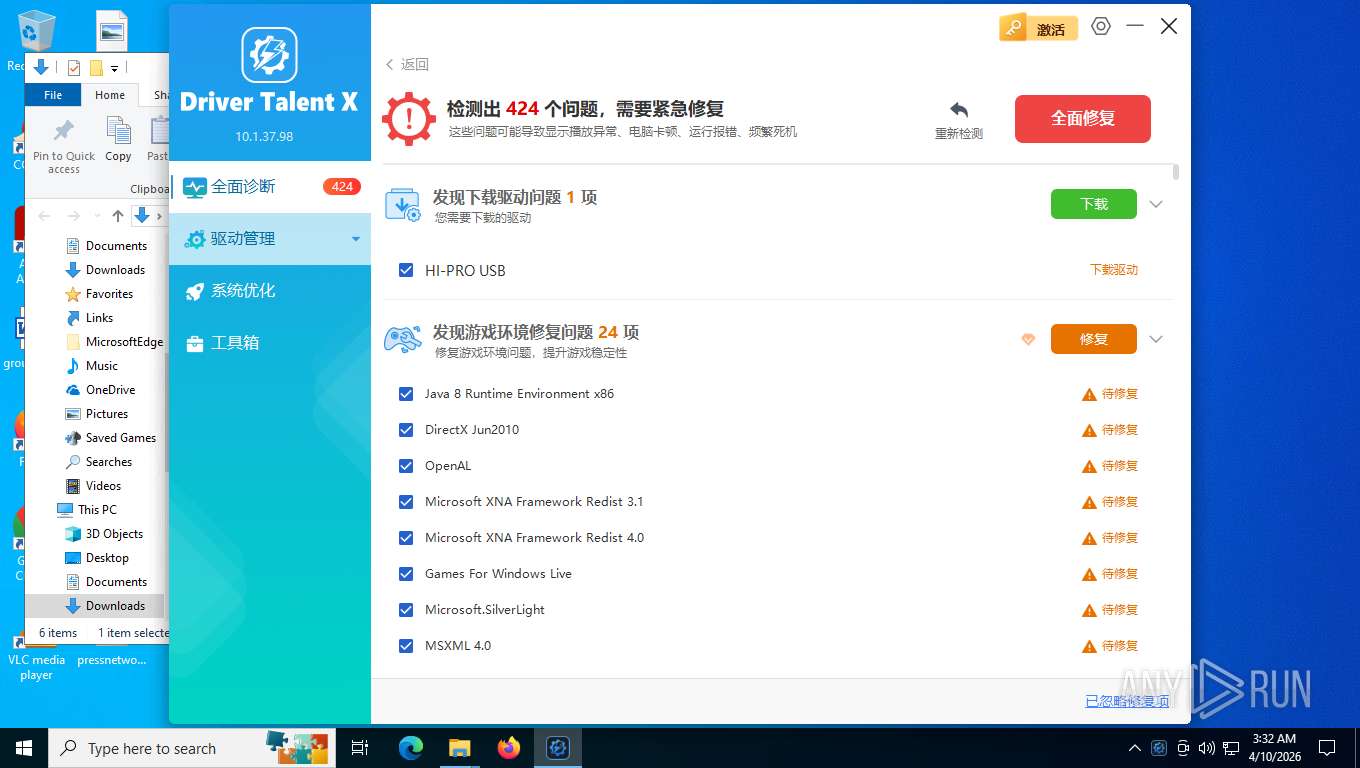Click the 重新检测 rescan arrow icon

click(959, 110)
